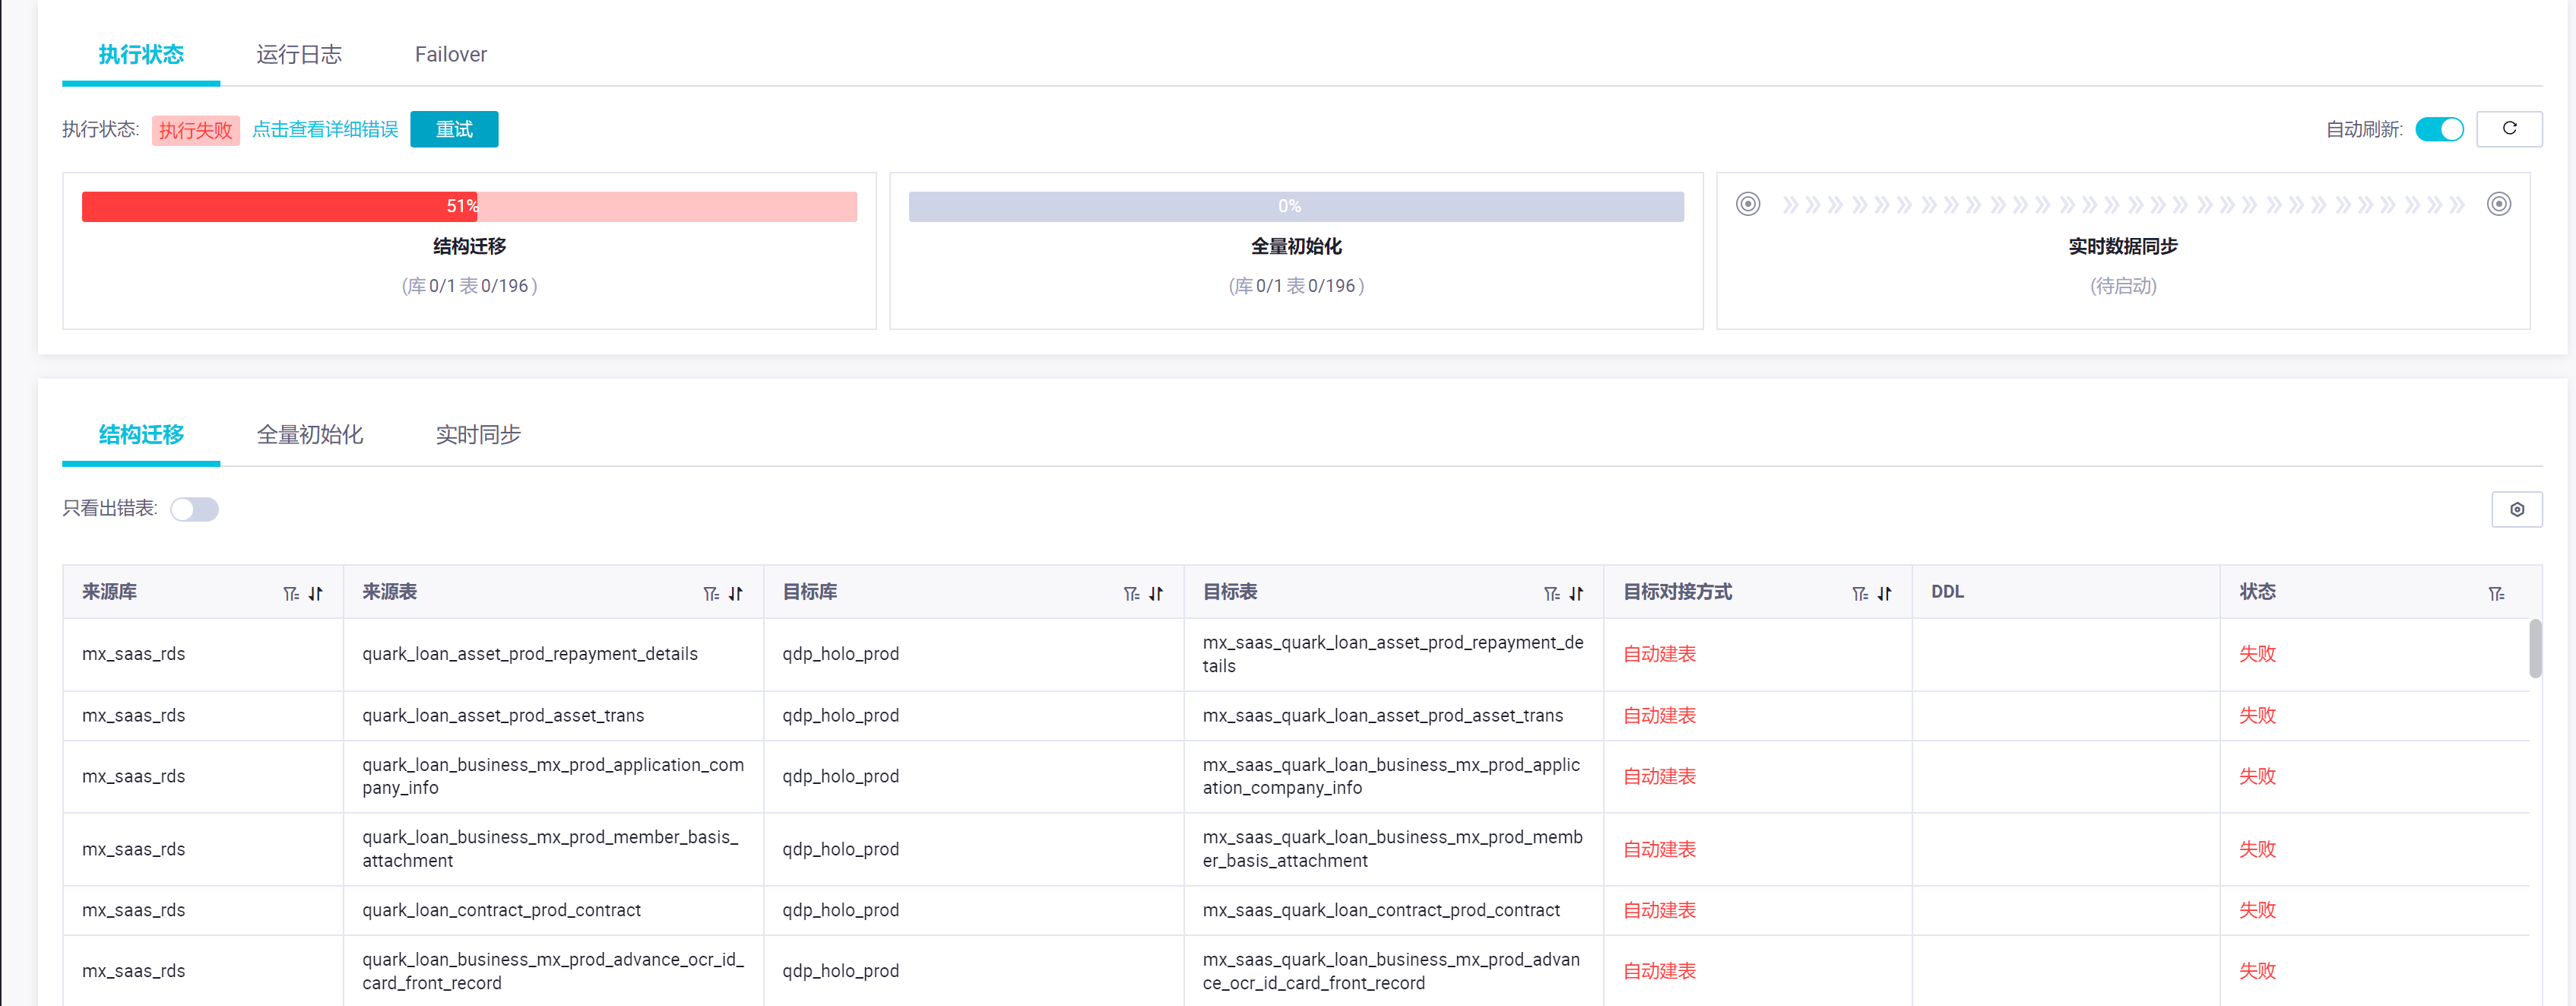Click the table vertical scrollbar
Viewport: 2576px width, 1006px height.
pos(2534,648)
